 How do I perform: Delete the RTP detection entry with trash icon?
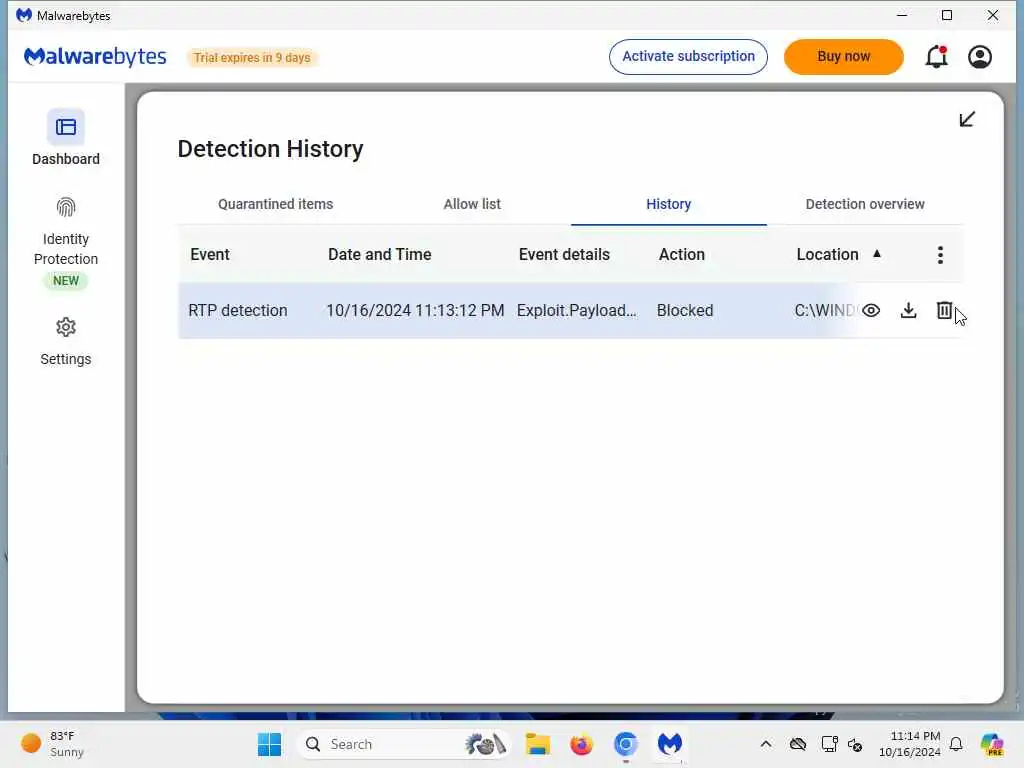click(944, 310)
